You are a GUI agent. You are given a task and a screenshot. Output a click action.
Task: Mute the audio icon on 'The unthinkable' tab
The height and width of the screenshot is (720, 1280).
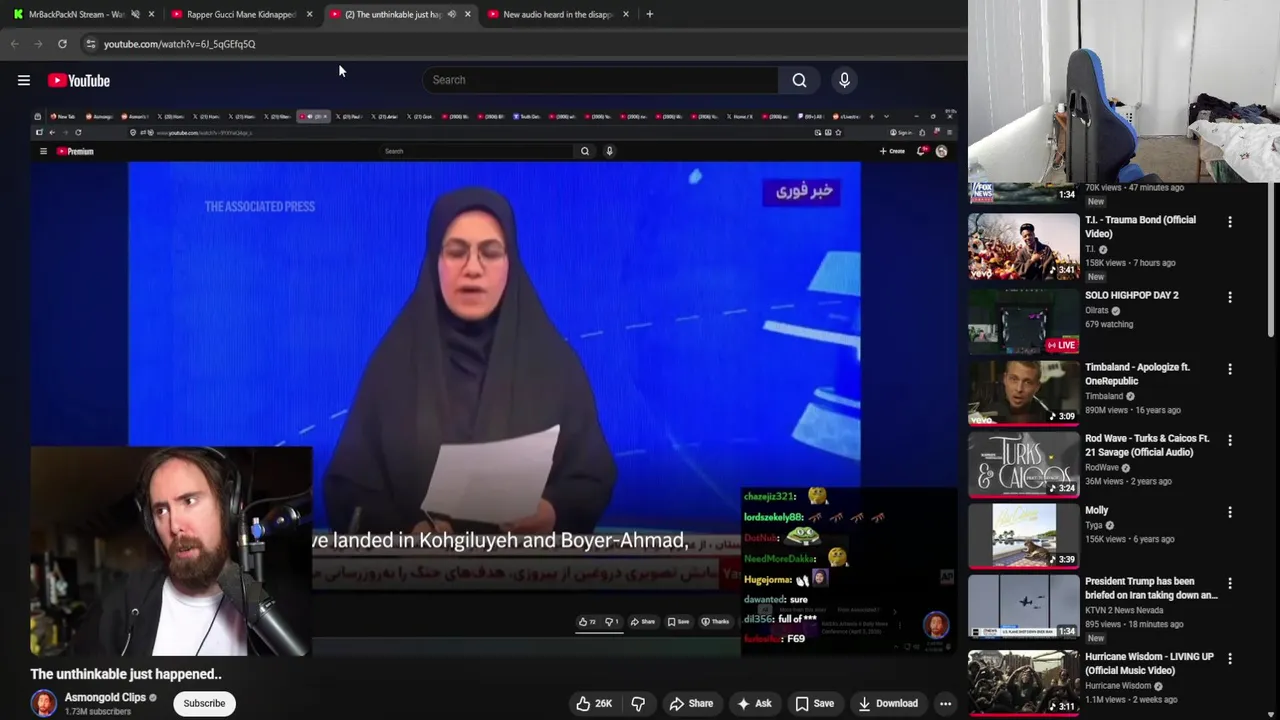click(x=452, y=14)
